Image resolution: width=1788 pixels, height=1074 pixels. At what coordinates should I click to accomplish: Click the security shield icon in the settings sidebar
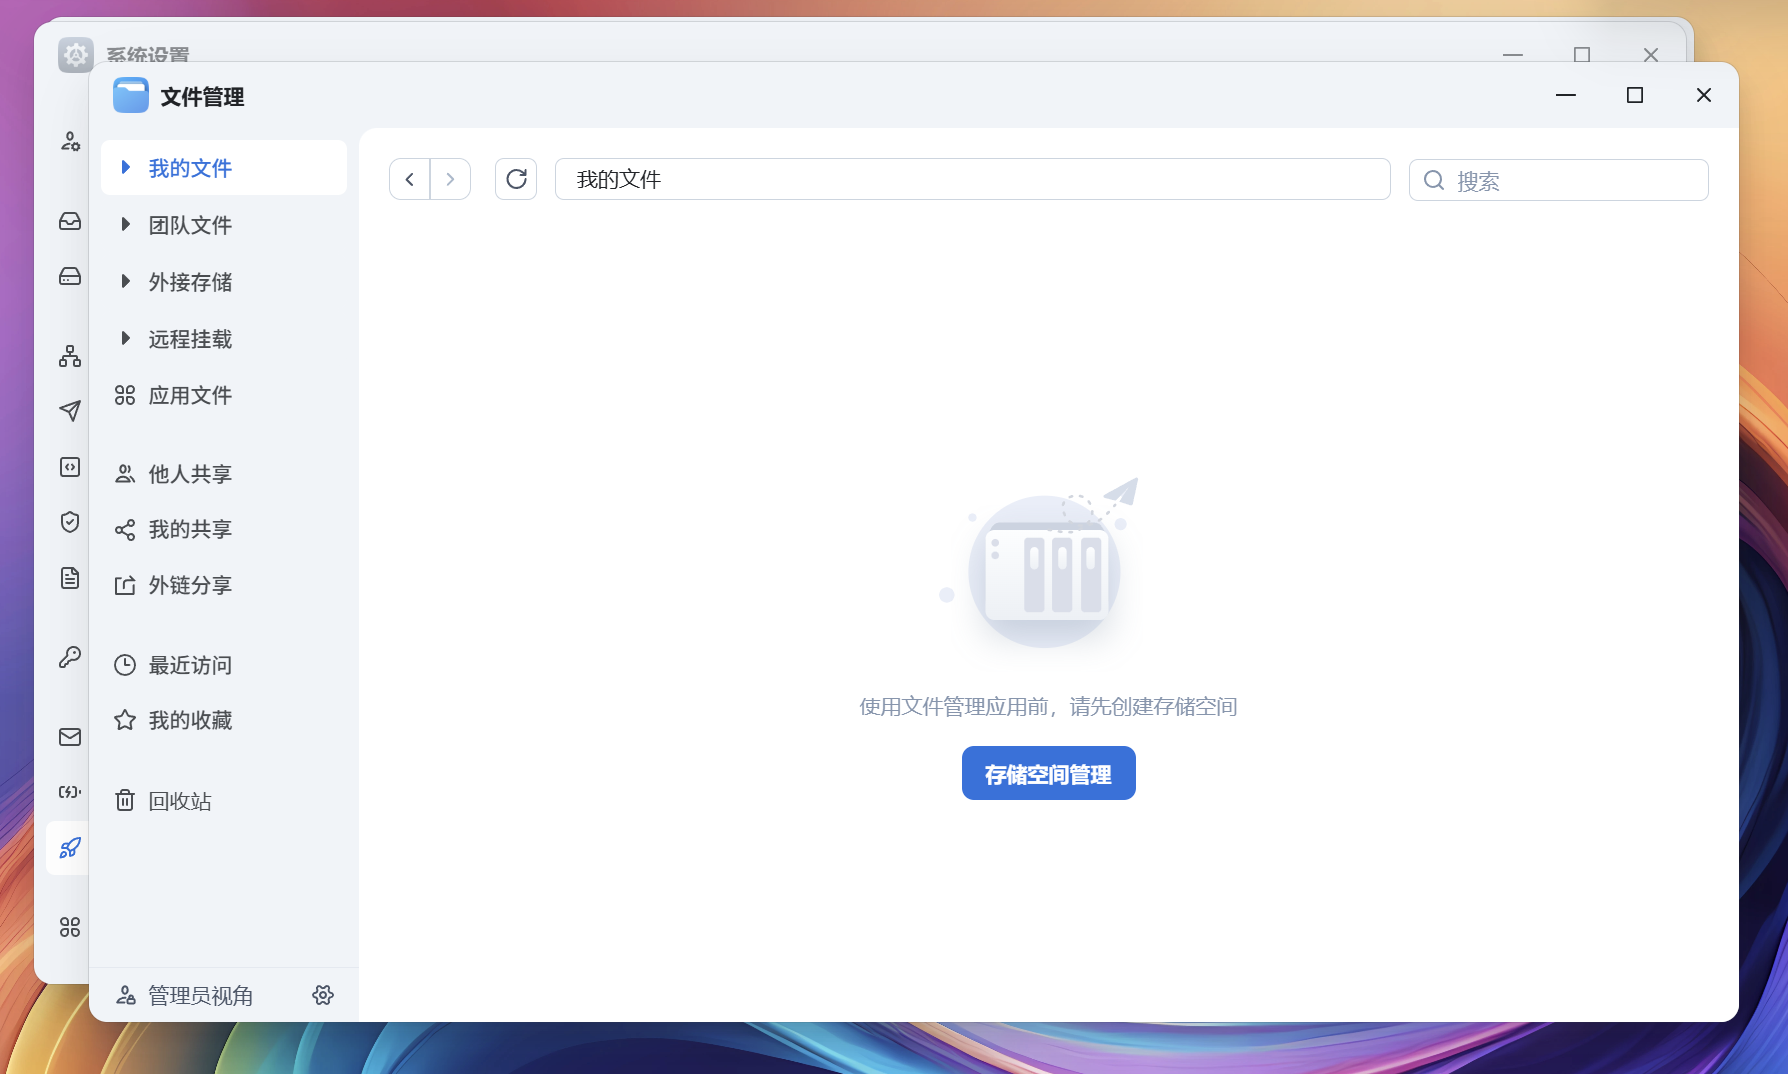pos(69,522)
